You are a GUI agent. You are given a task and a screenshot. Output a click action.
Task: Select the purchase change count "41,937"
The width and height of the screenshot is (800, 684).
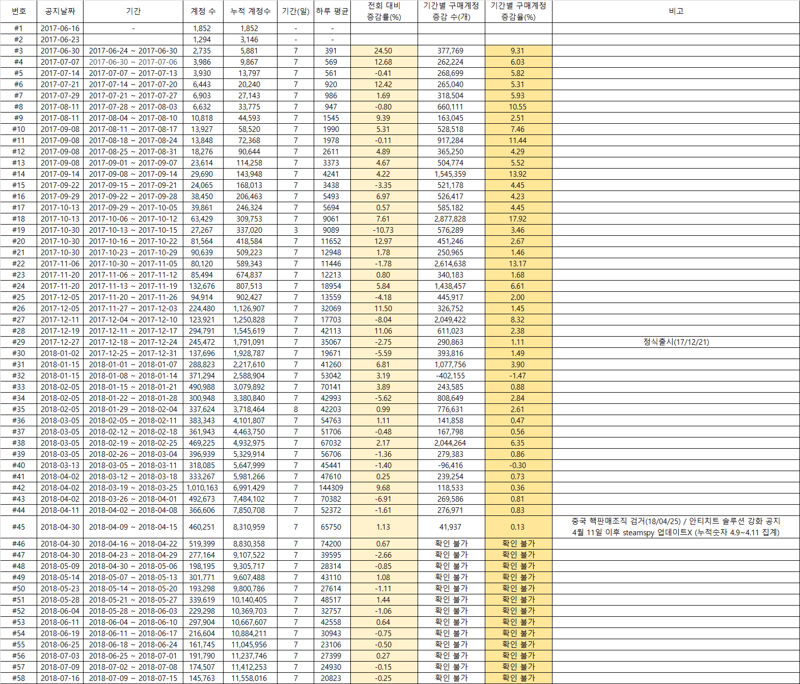451,527
